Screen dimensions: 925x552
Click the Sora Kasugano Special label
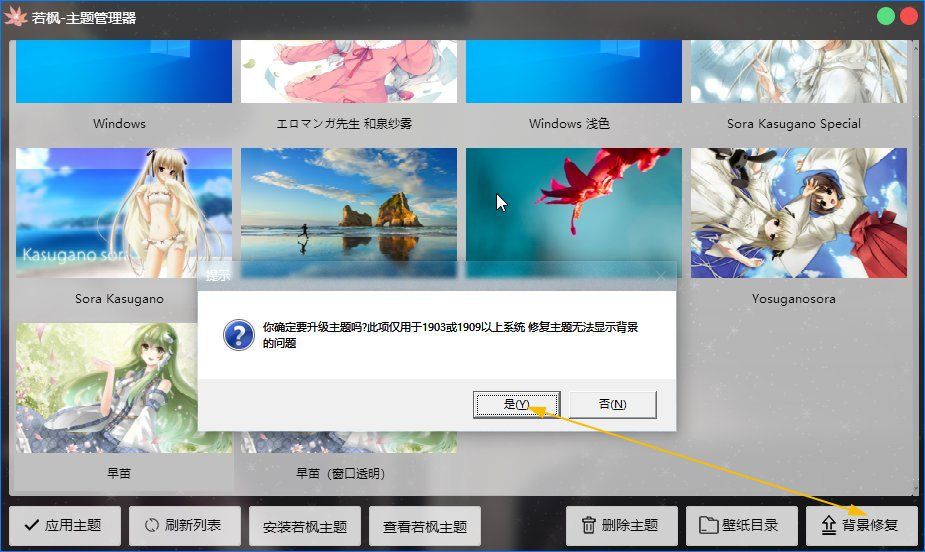[793, 124]
